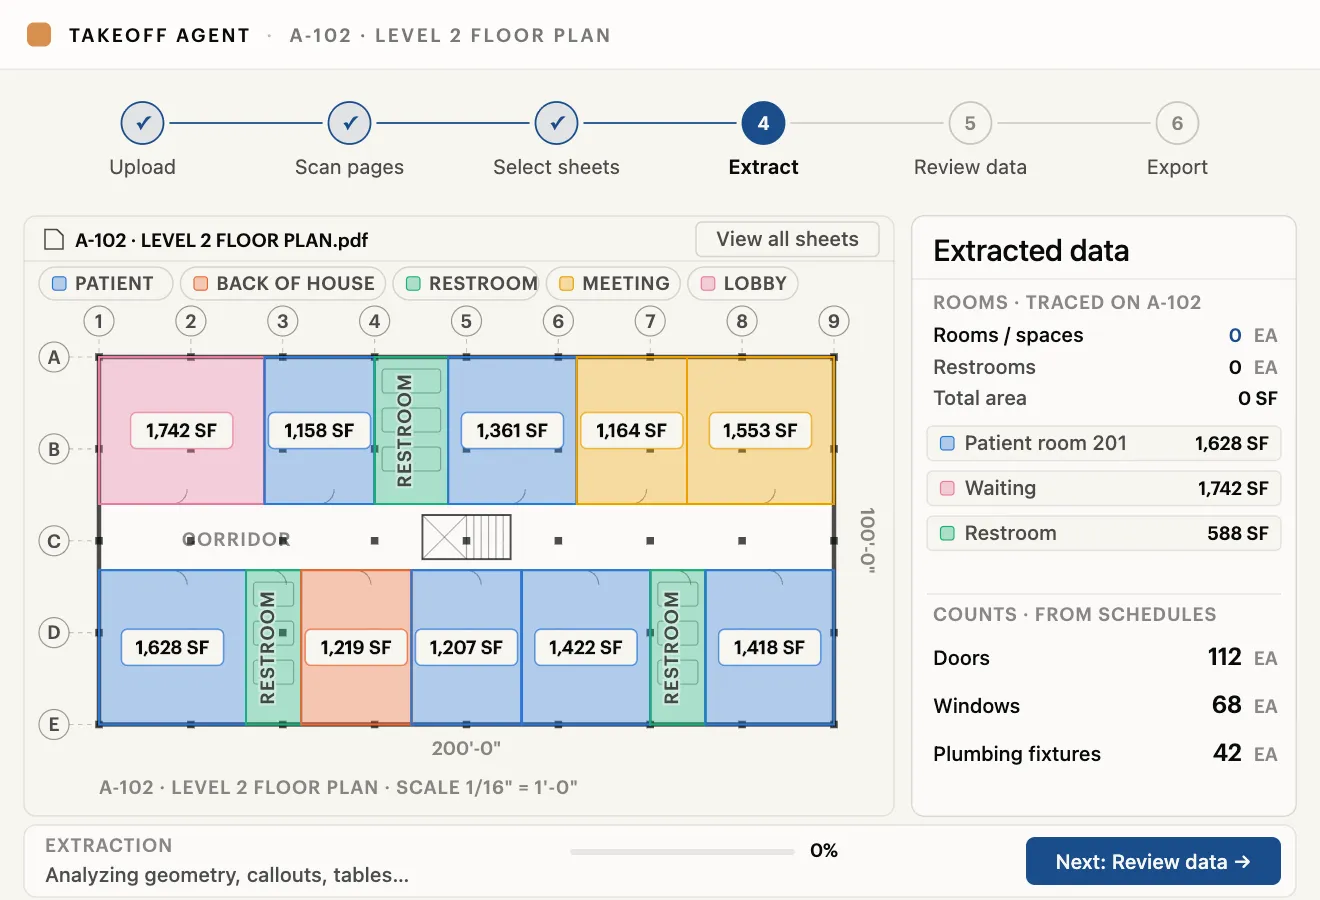Click grid bubble 9
The width and height of the screenshot is (1320, 900).
[834, 321]
